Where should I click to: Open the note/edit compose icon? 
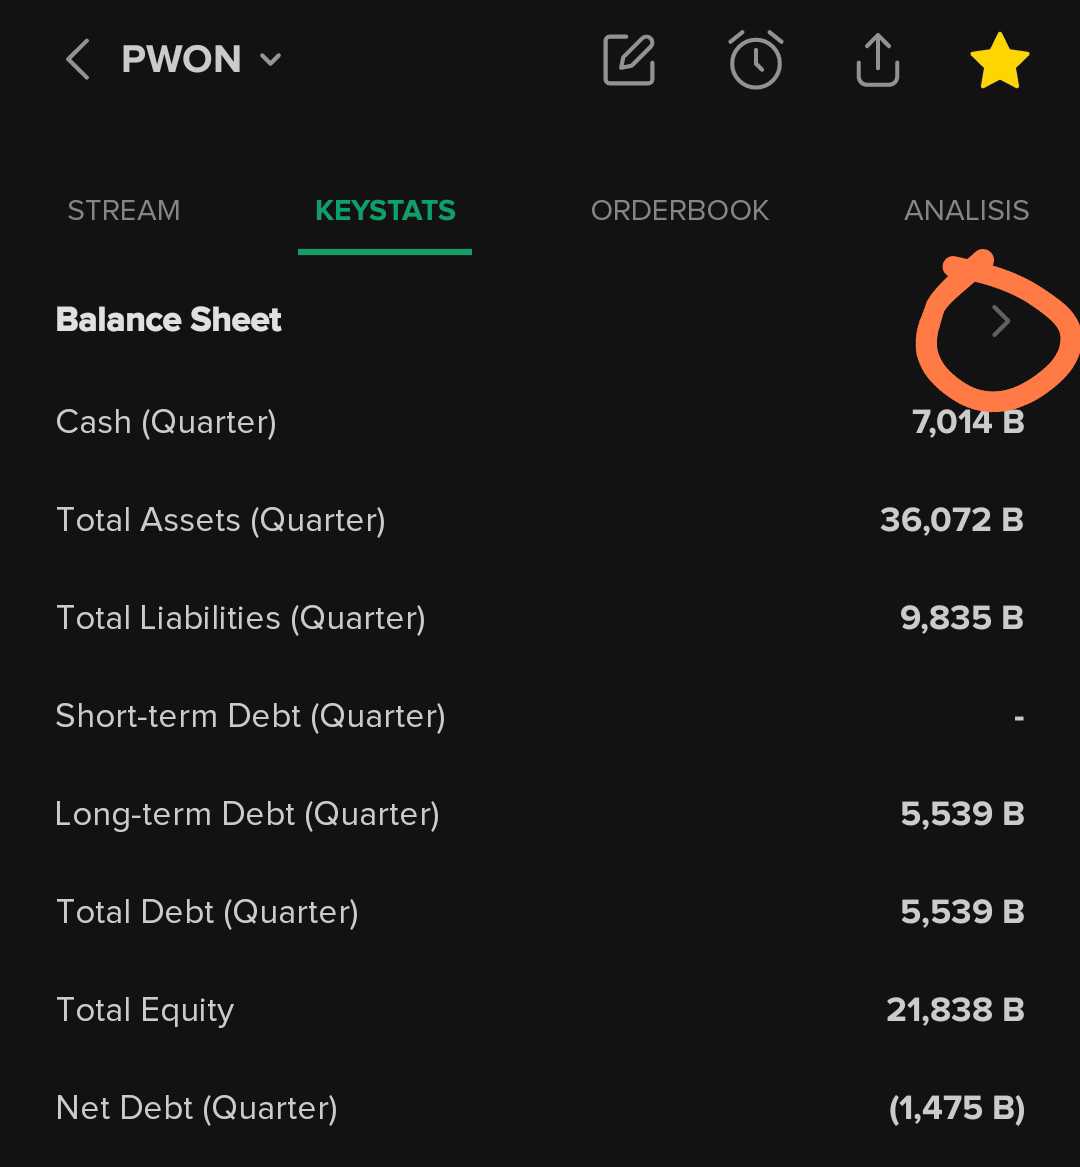629,60
